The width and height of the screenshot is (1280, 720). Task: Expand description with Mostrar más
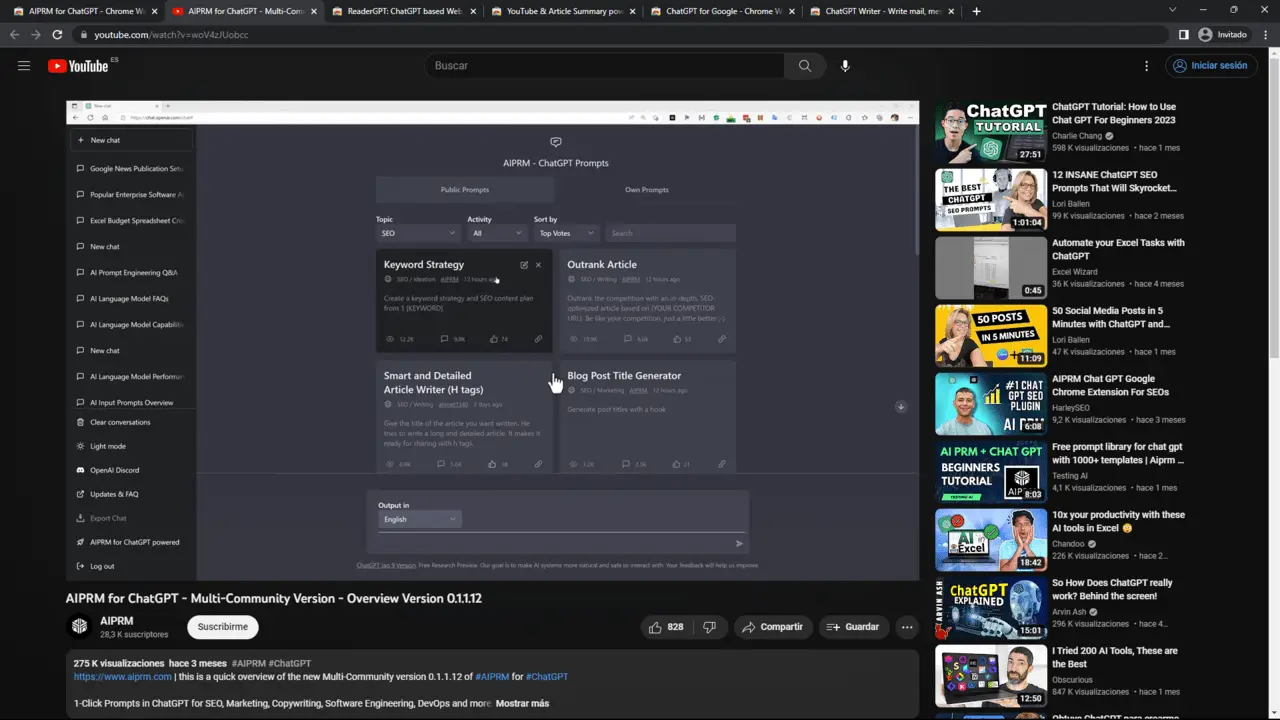522,703
